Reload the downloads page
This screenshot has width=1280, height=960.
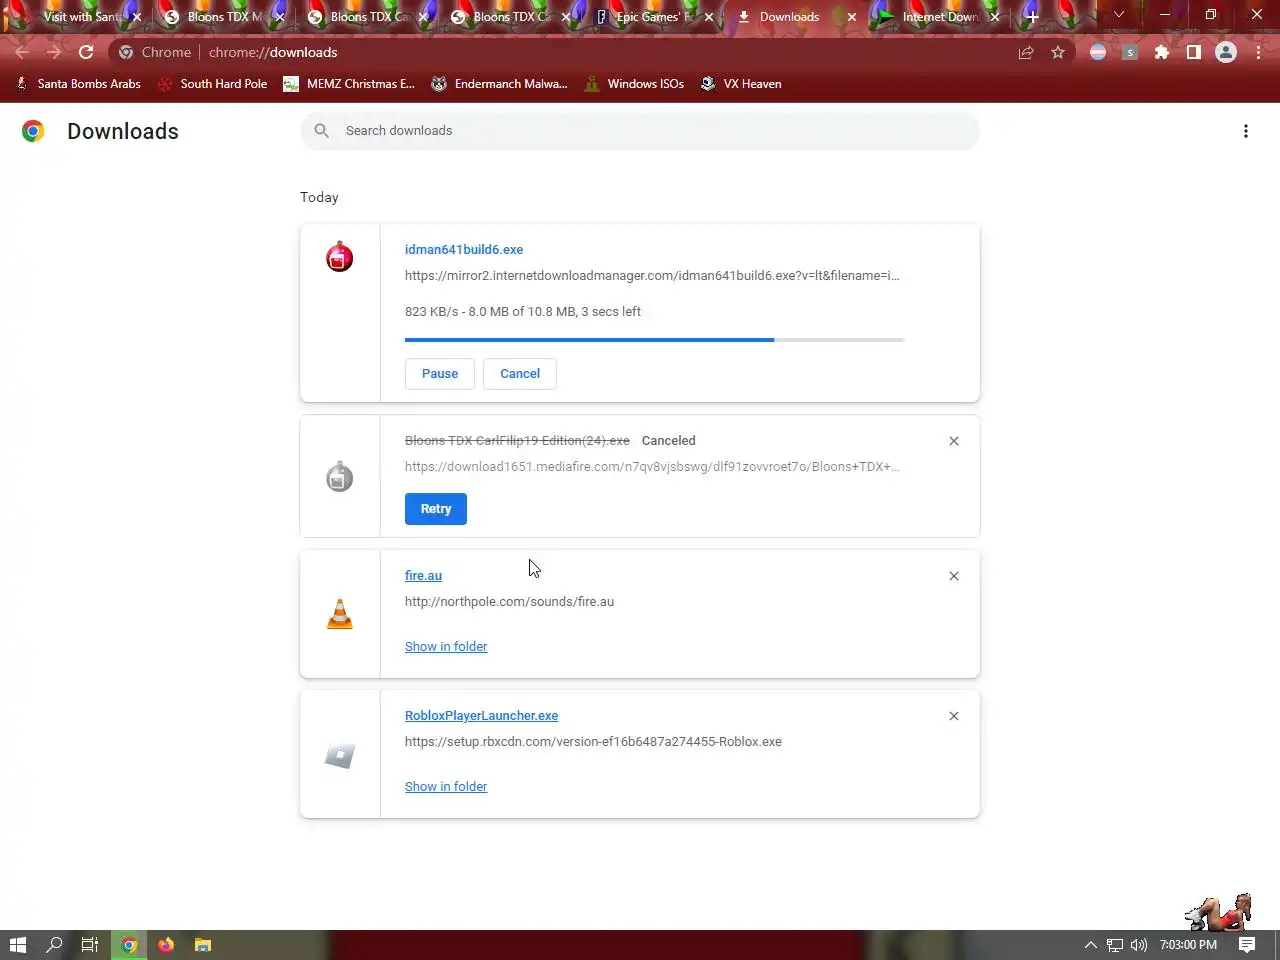point(86,52)
